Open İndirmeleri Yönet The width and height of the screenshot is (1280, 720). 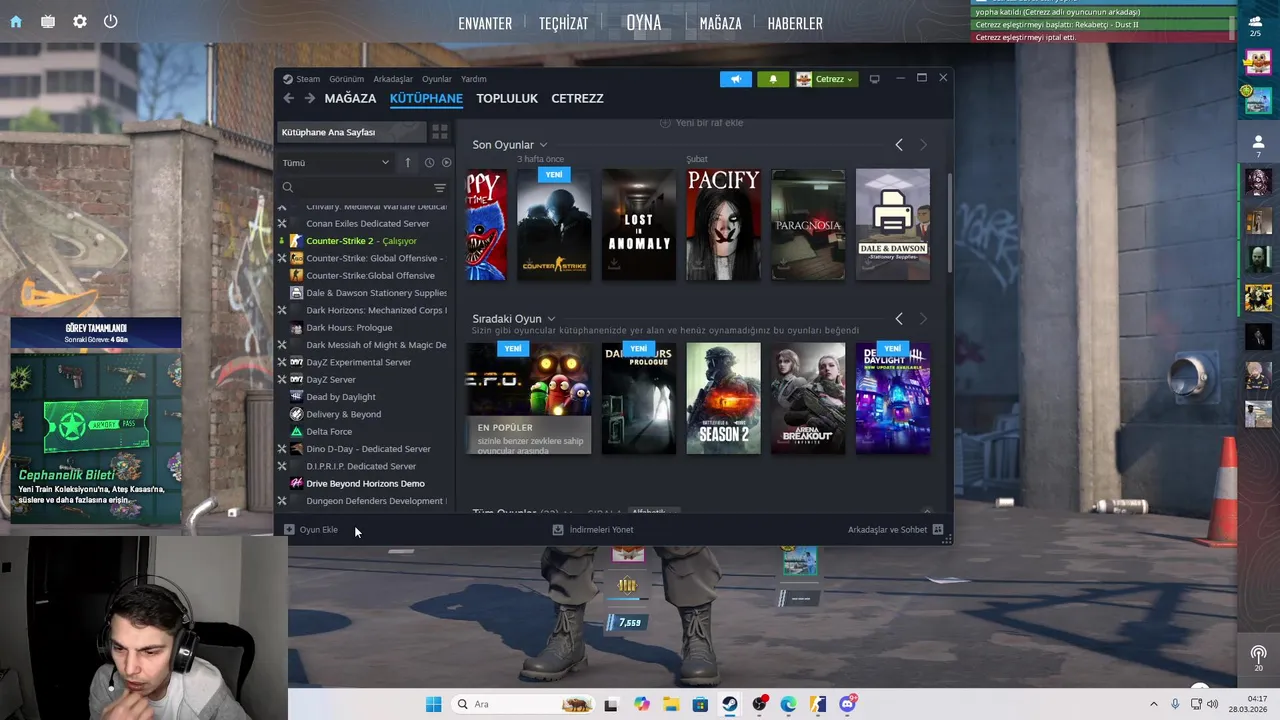[x=593, y=530]
